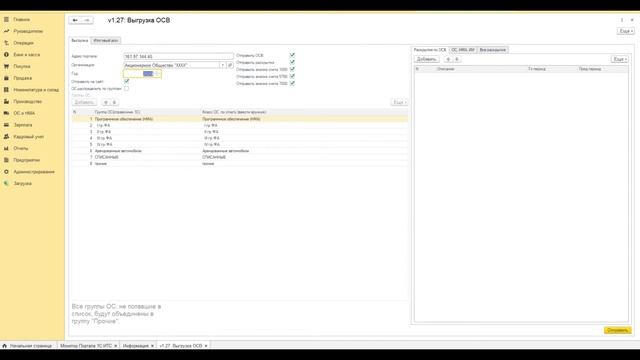This screenshot has width=640, height=360.
Task: Switch to Начальная страница bottom tab
Action: pos(28,346)
